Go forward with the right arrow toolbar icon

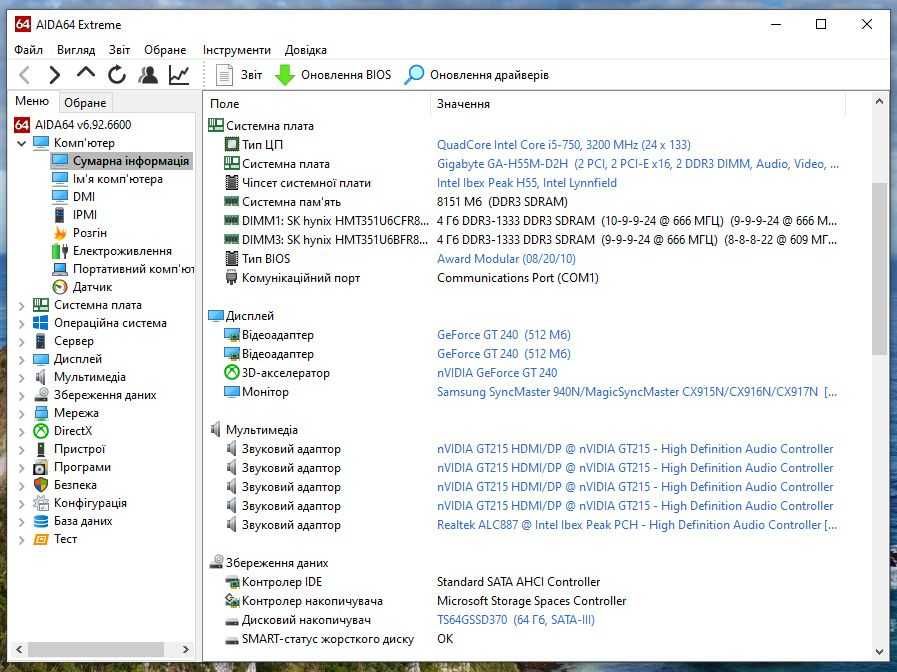(55, 75)
